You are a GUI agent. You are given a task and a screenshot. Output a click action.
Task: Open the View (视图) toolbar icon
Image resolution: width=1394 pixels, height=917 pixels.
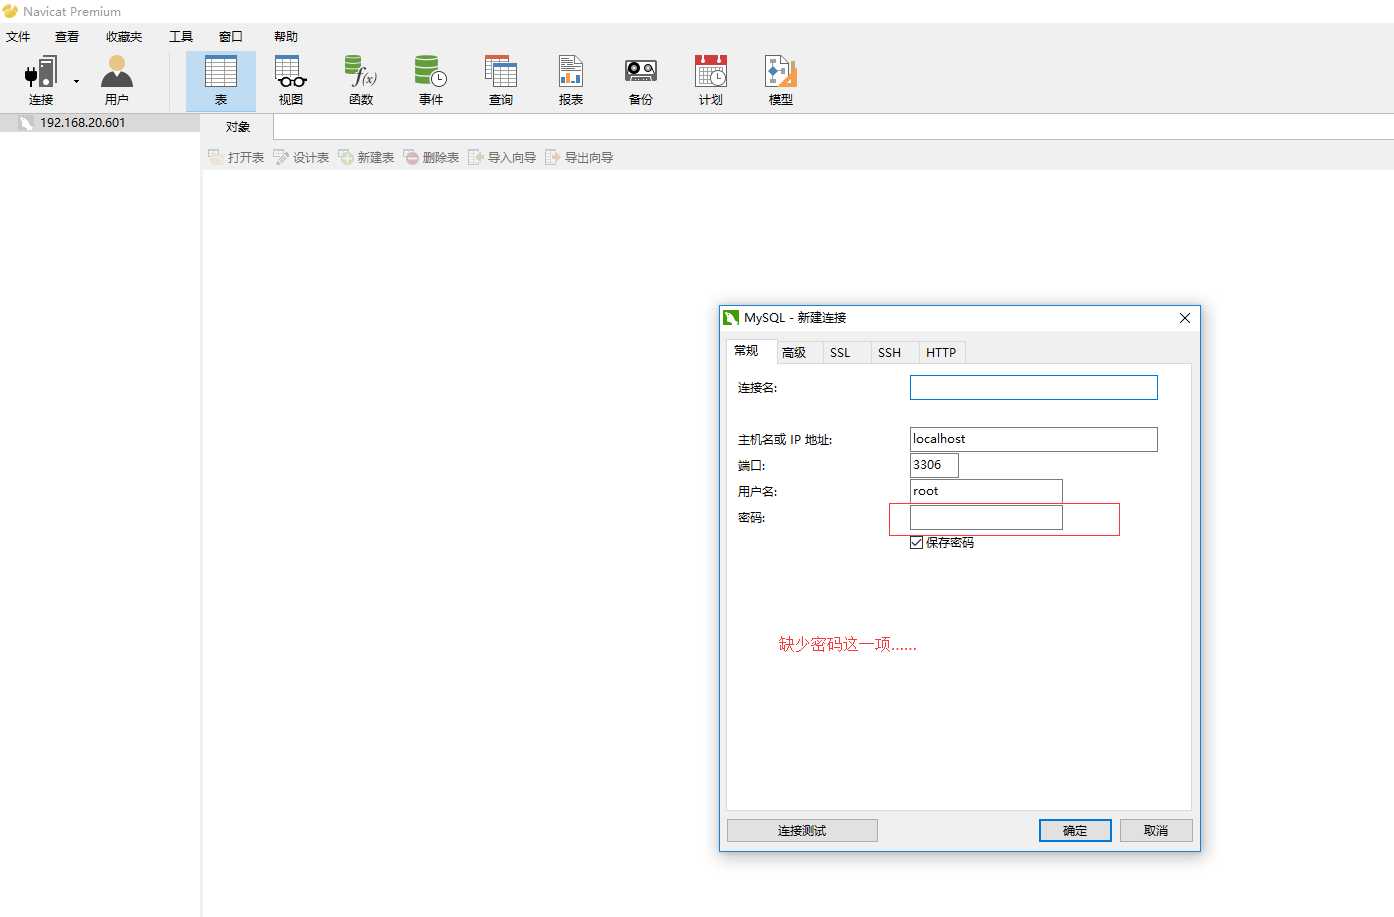pos(291,81)
